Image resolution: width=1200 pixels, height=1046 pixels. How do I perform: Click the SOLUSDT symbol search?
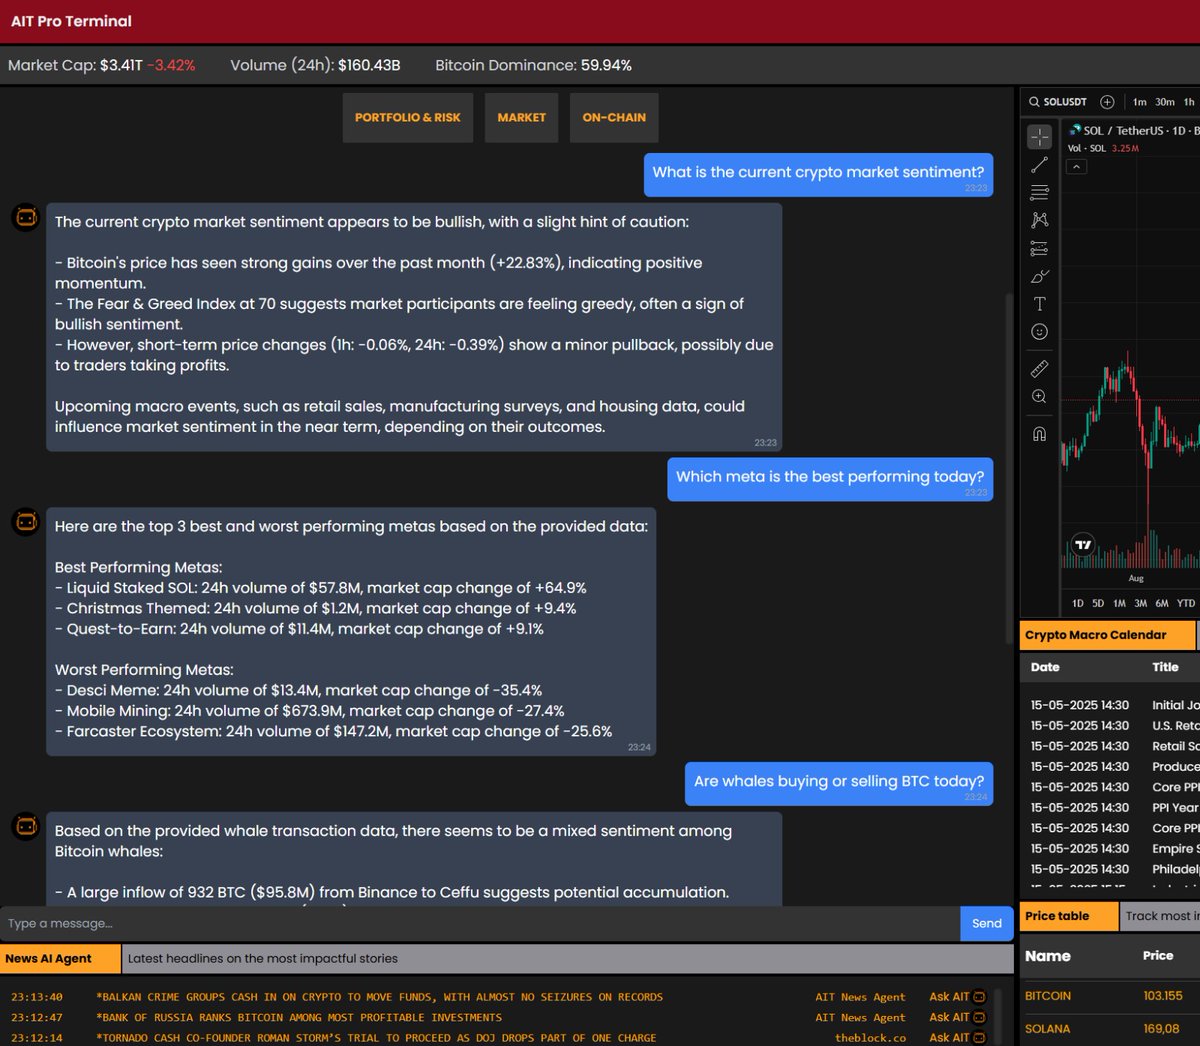[x=1058, y=102]
